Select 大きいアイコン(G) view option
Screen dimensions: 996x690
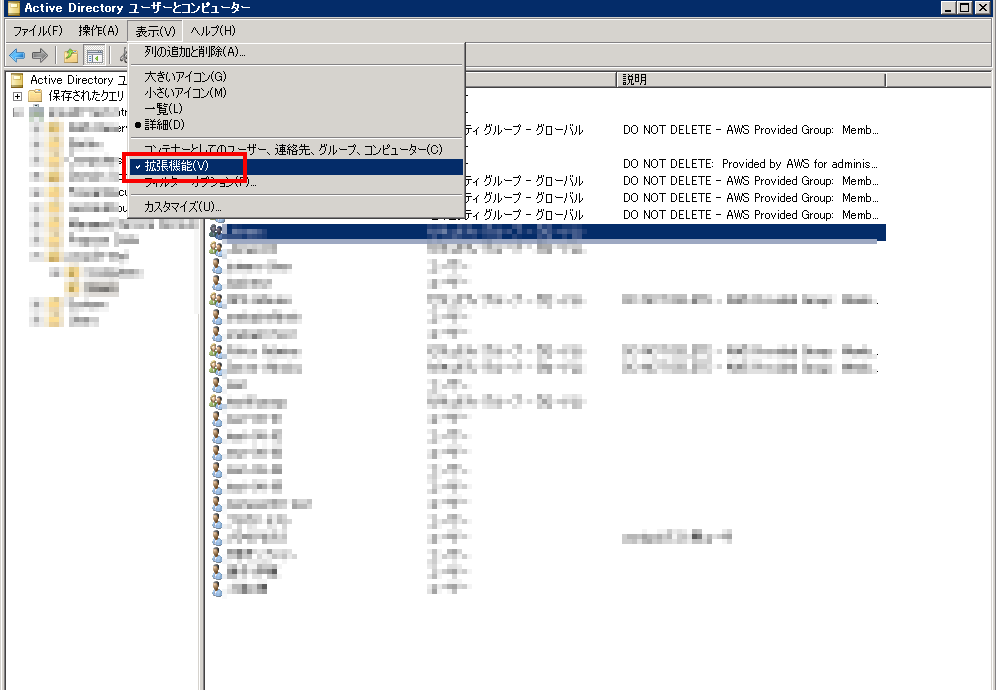click(185, 77)
